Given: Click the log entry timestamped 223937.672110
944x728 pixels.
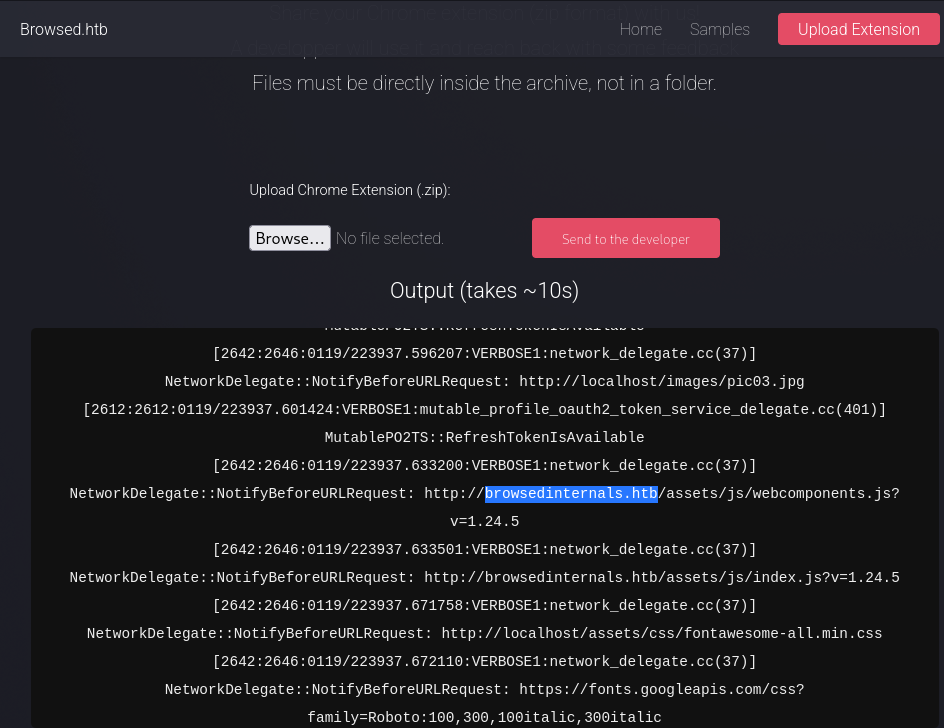Looking at the screenshot, I should click(484, 661).
